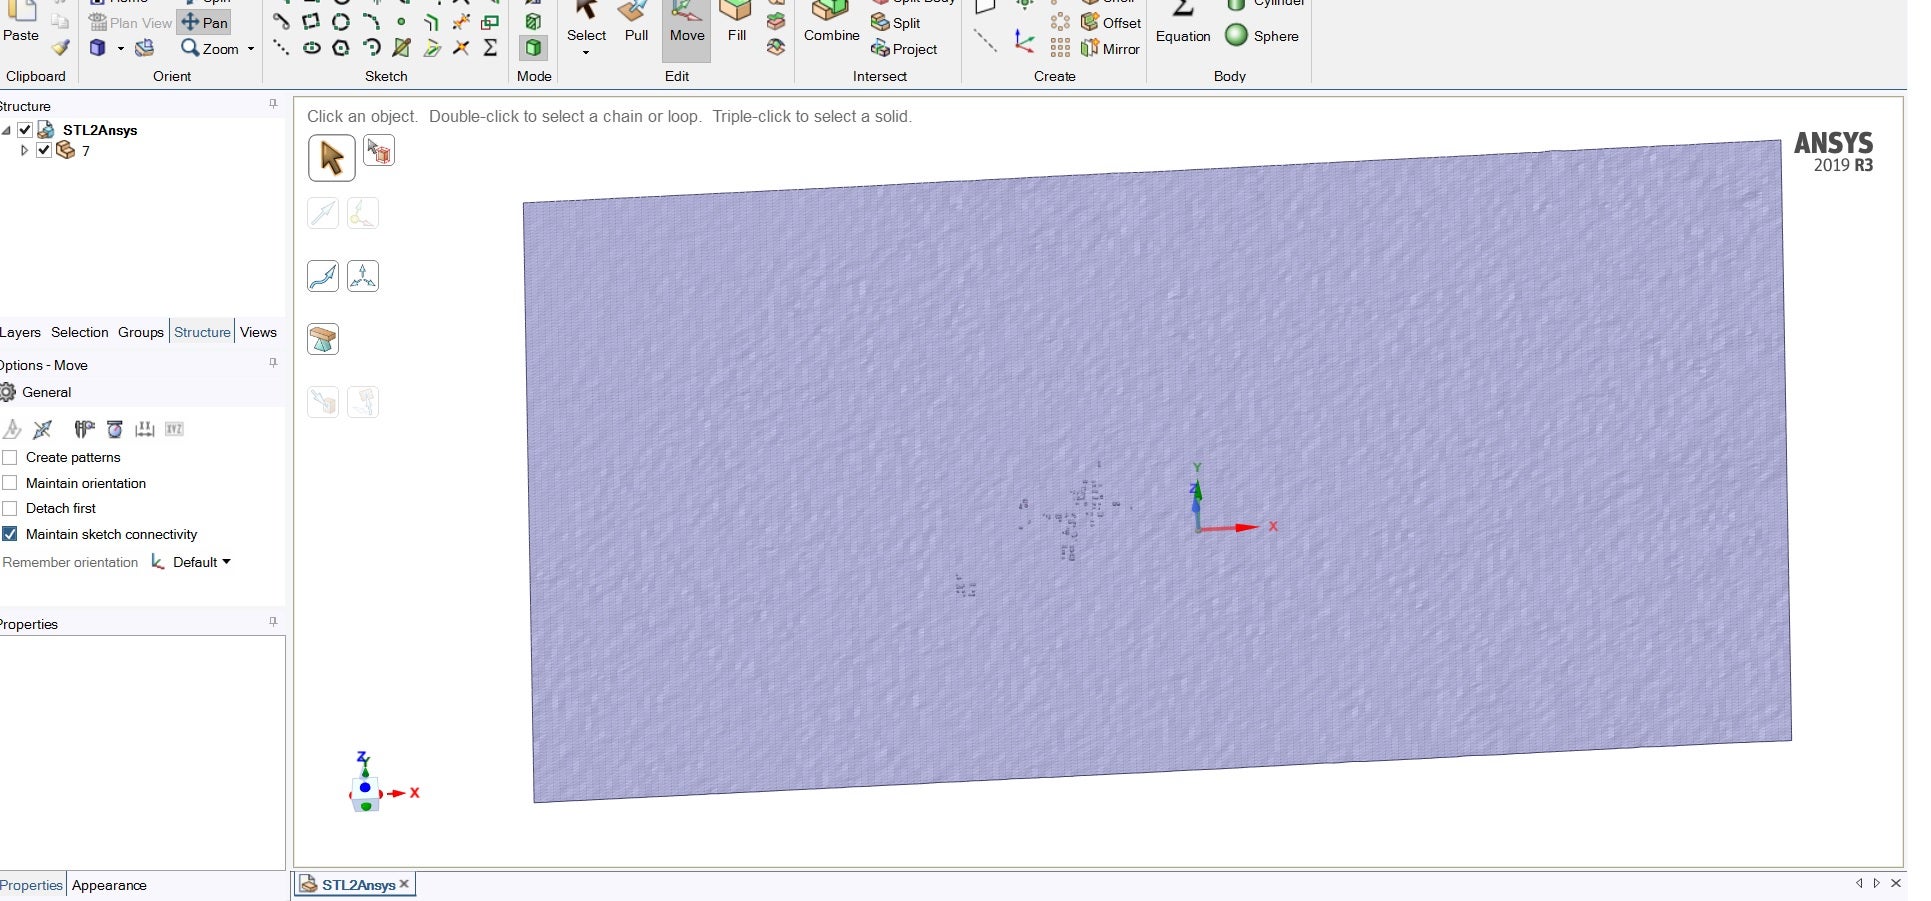
Task: Click the linear pattern grid icon
Action: 1061,47
